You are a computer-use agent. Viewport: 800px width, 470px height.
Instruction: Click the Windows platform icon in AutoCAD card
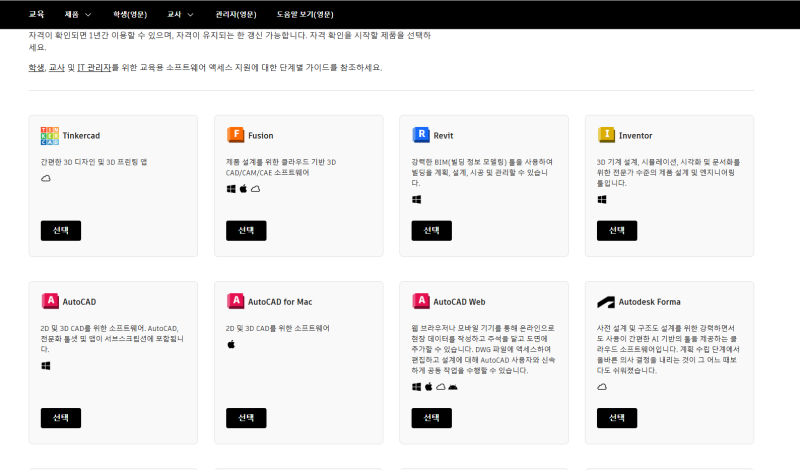click(46, 366)
